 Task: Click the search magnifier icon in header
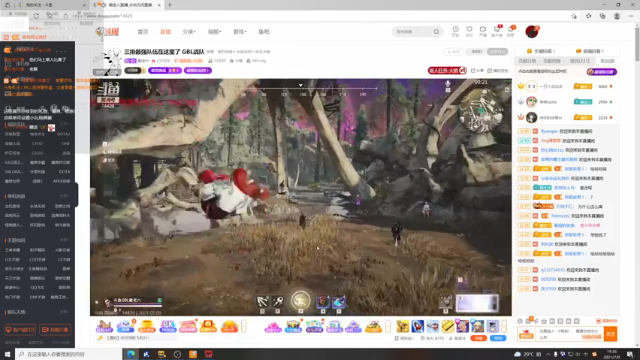[436, 32]
